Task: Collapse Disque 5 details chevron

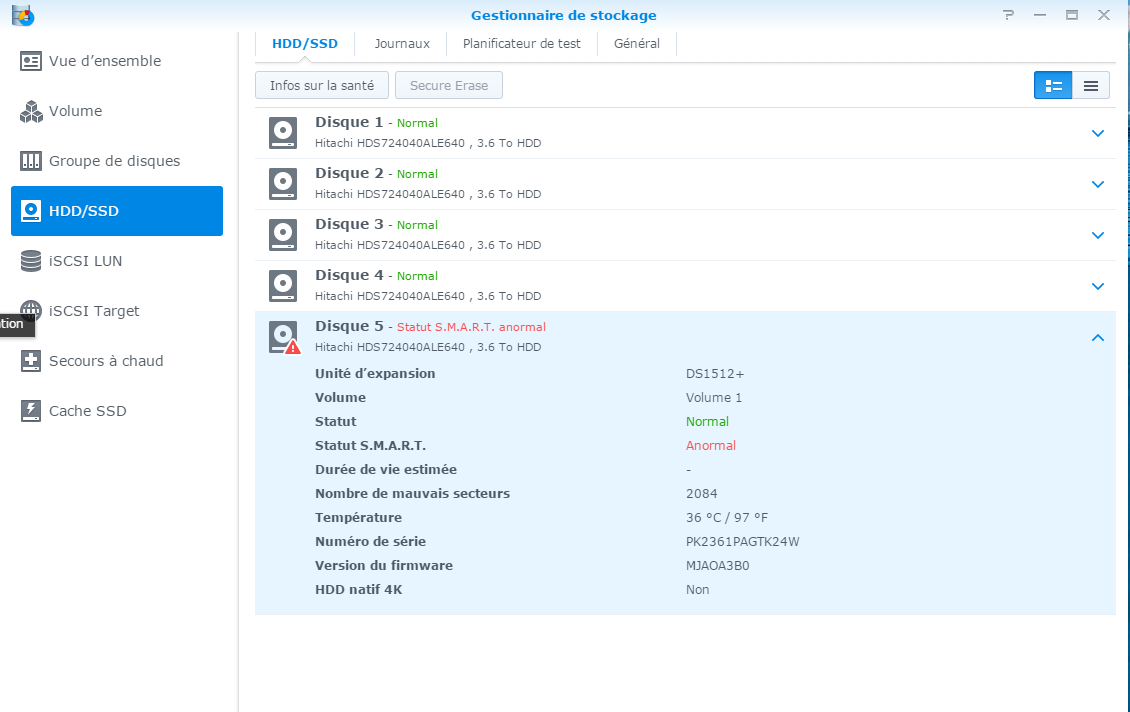Action: (x=1098, y=338)
